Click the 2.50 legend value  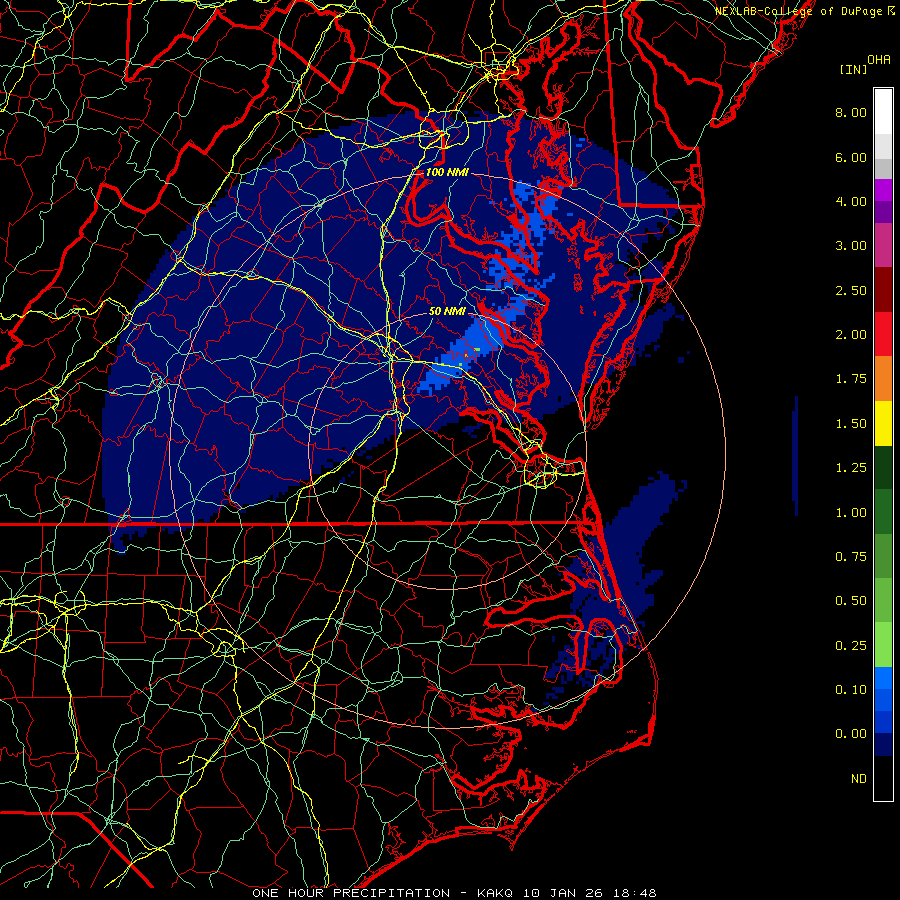tap(851, 290)
